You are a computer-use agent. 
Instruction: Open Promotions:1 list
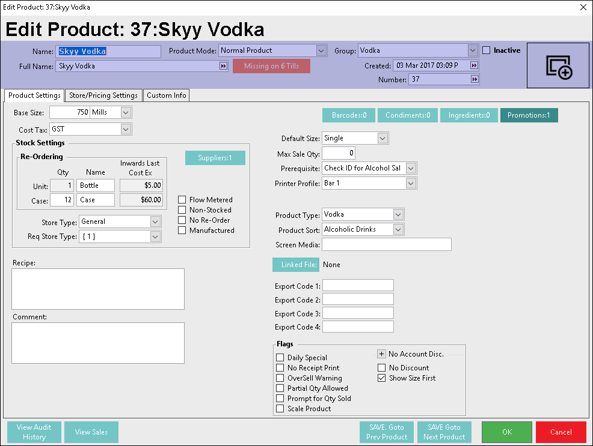point(529,115)
